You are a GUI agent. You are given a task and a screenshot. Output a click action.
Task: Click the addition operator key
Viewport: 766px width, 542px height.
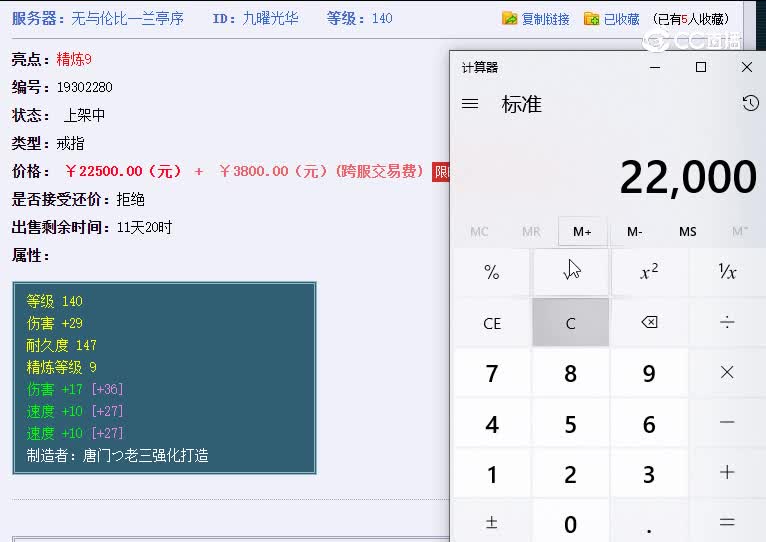(x=727, y=473)
